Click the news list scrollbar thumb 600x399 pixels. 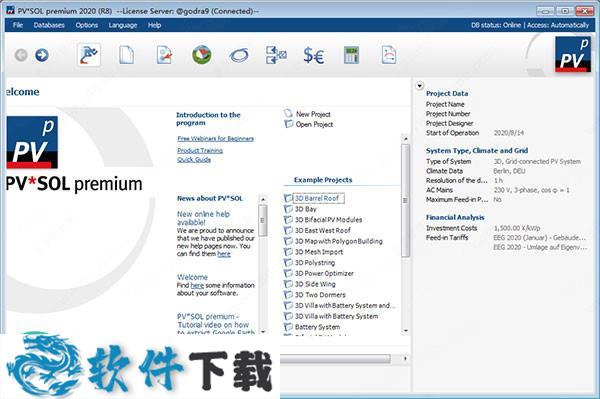pyautogui.click(x=263, y=220)
